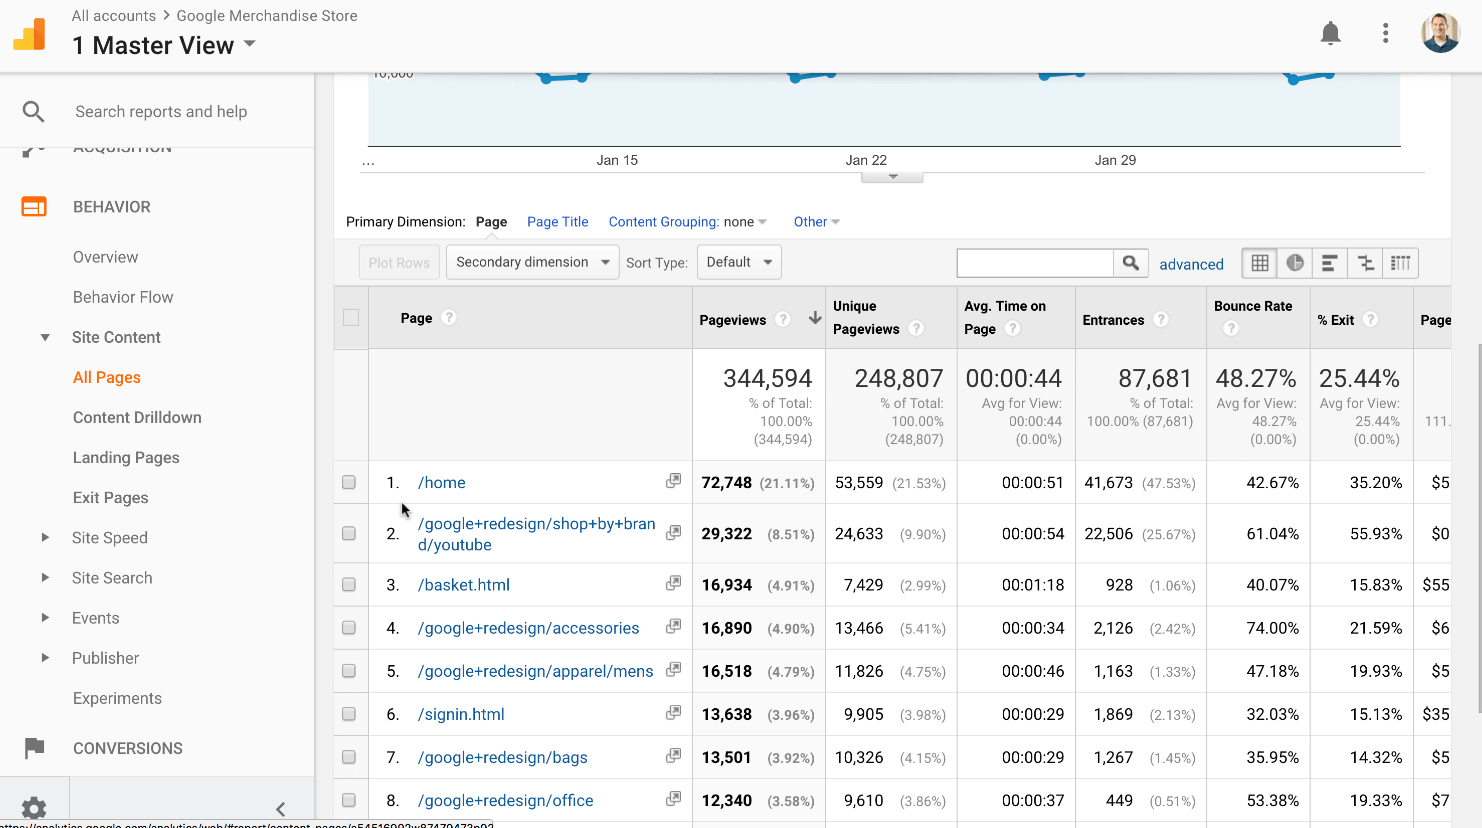Open /basket.html external link icon
The width and height of the screenshot is (1482, 828).
point(674,583)
